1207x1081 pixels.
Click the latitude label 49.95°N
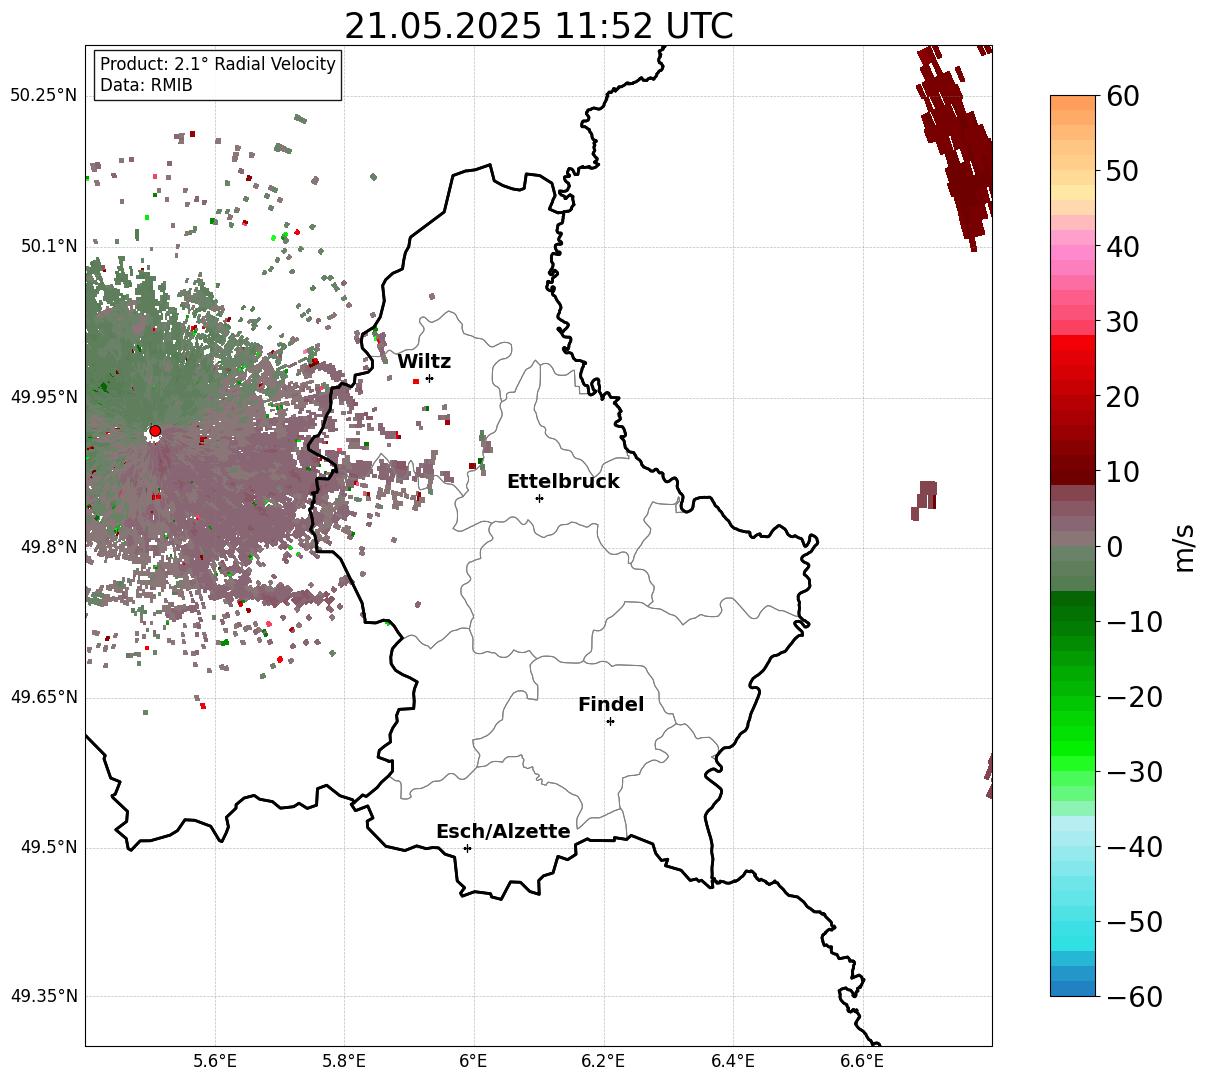pyautogui.click(x=43, y=397)
